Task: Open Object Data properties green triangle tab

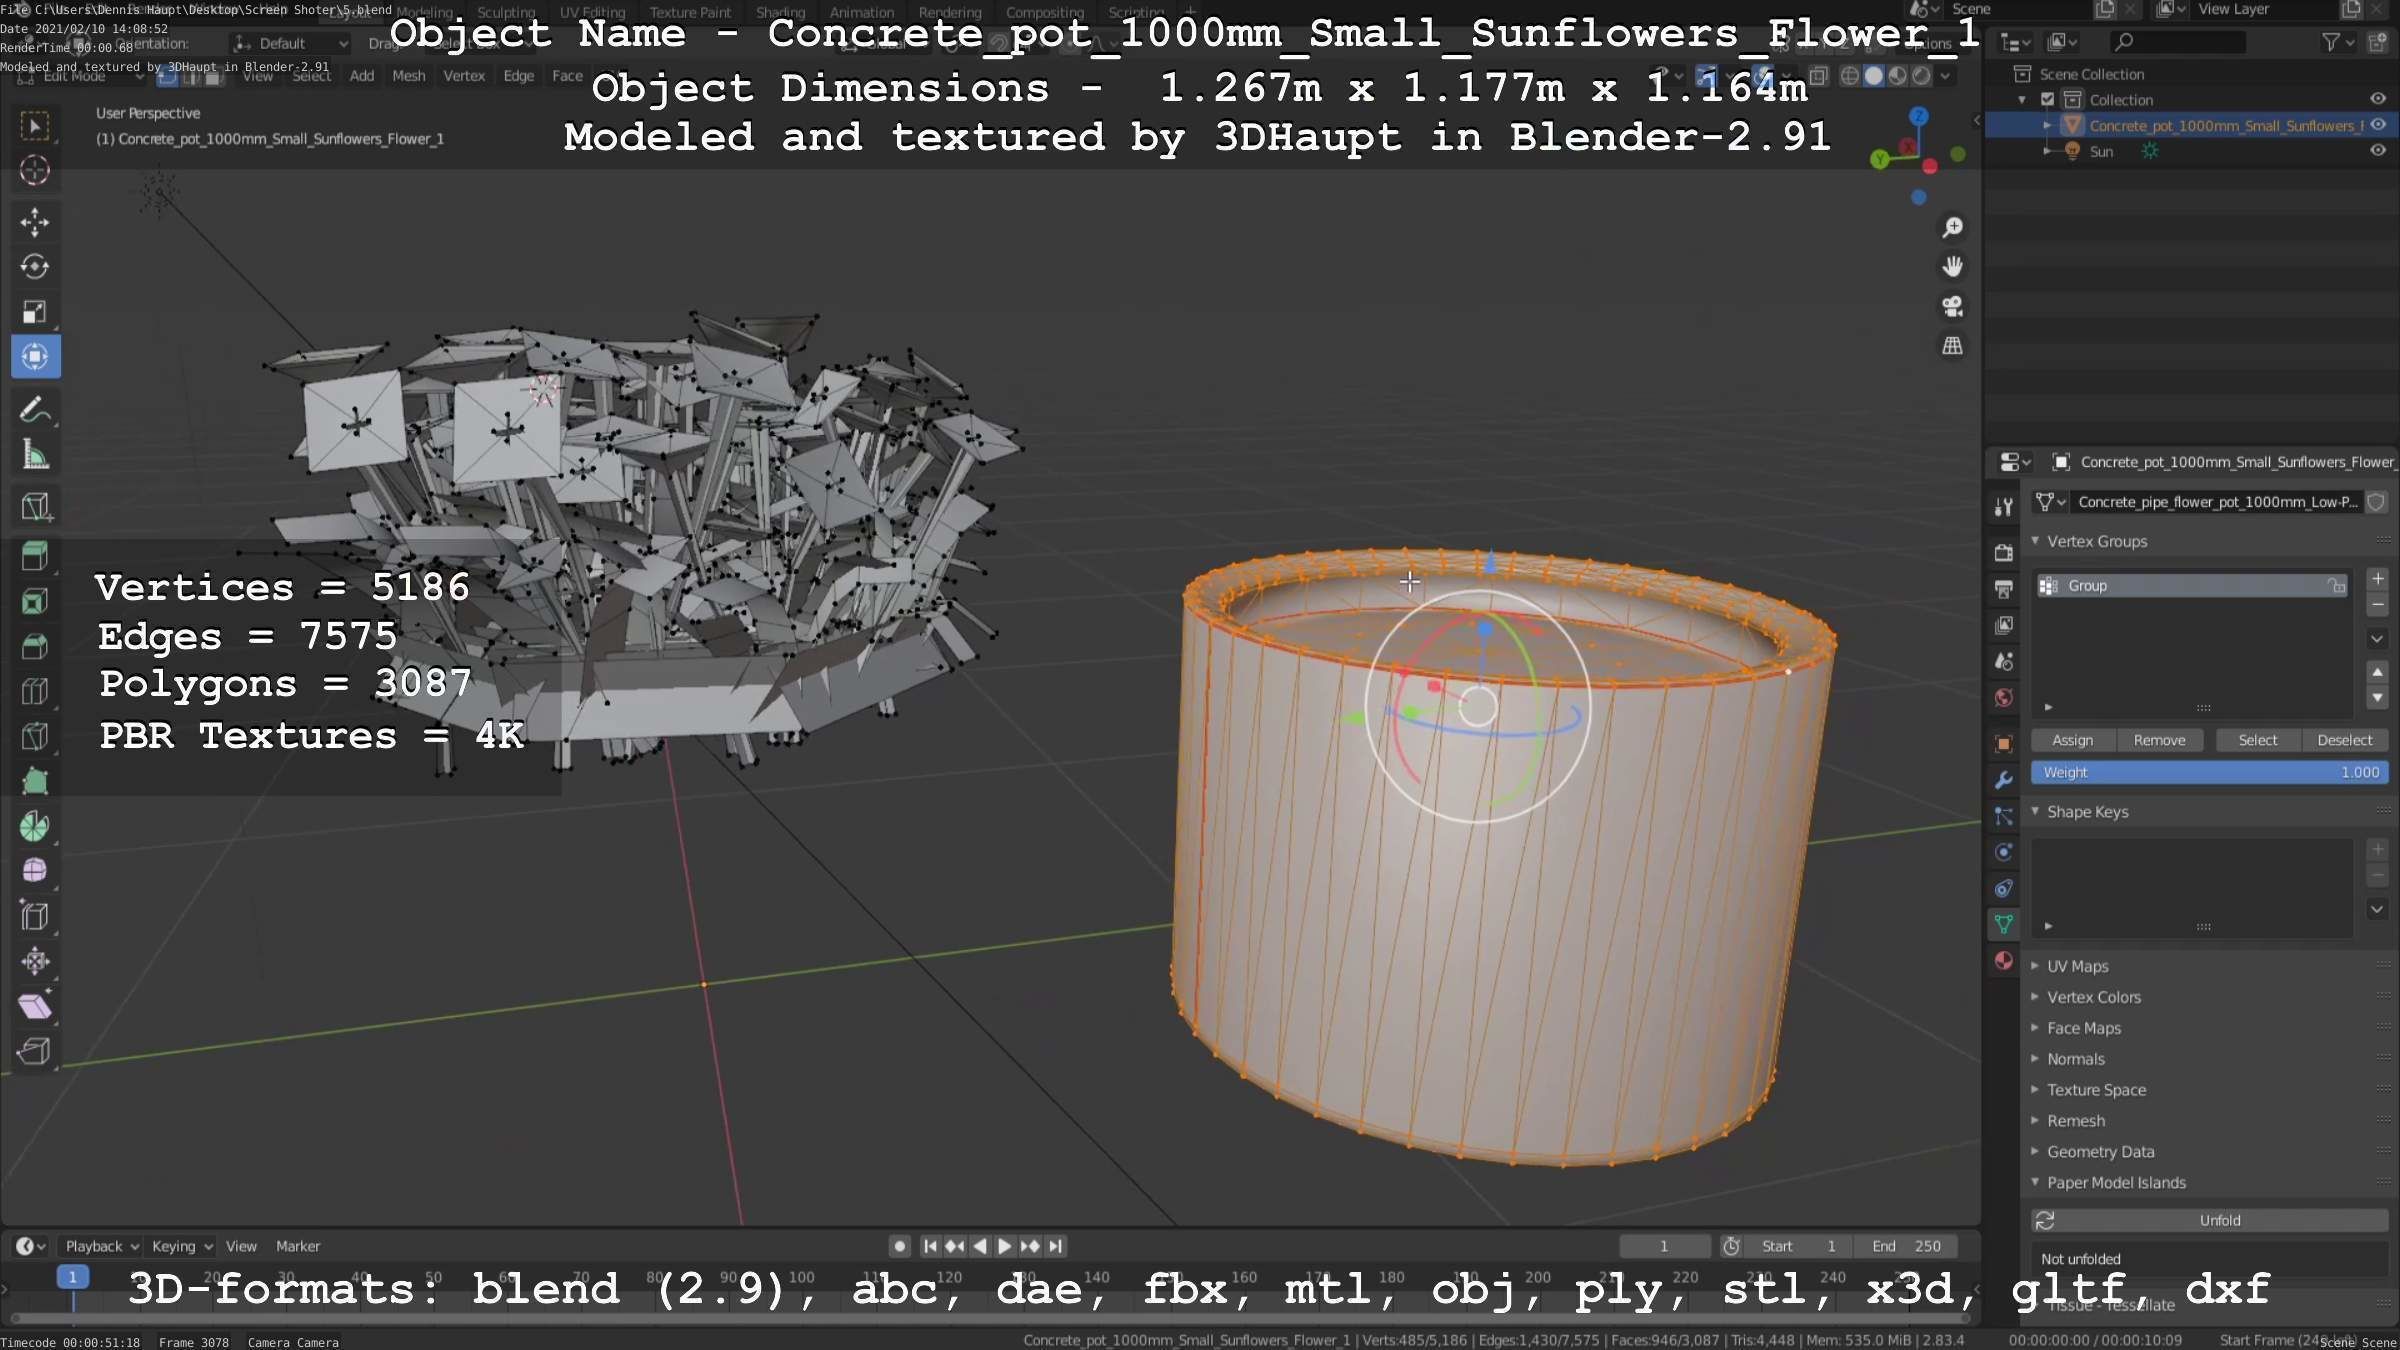Action: [2003, 924]
